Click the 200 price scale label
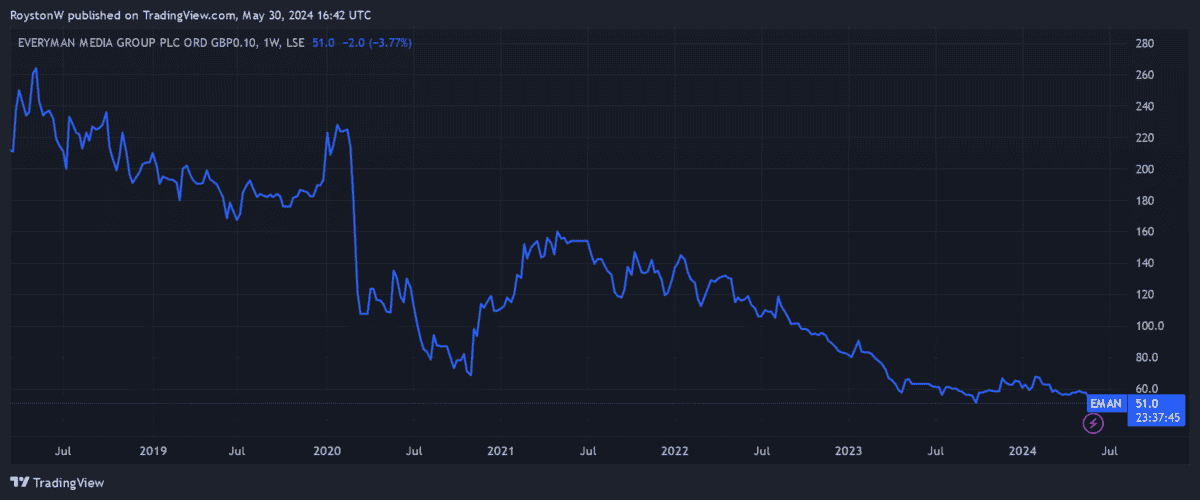 1146,170
